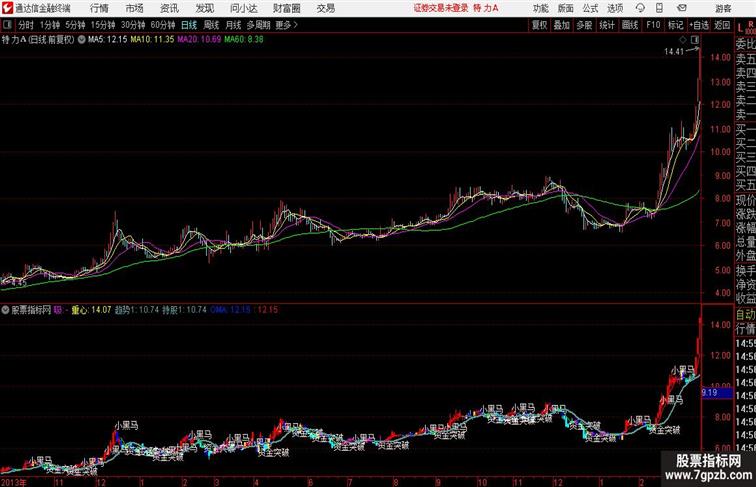This screenshot has width=756, height=487.
Task: Select the 多周期 tab
Action: coord(259,25)
